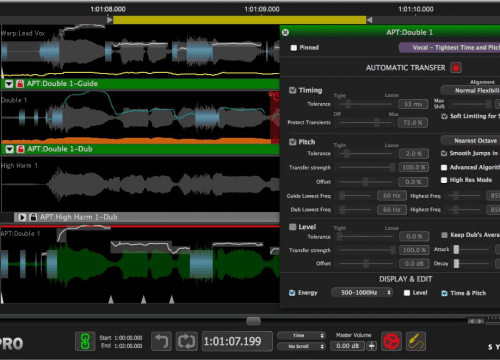Click the red Automatic Transfer button
500x360 pixels.
click(x=456, y=68)
